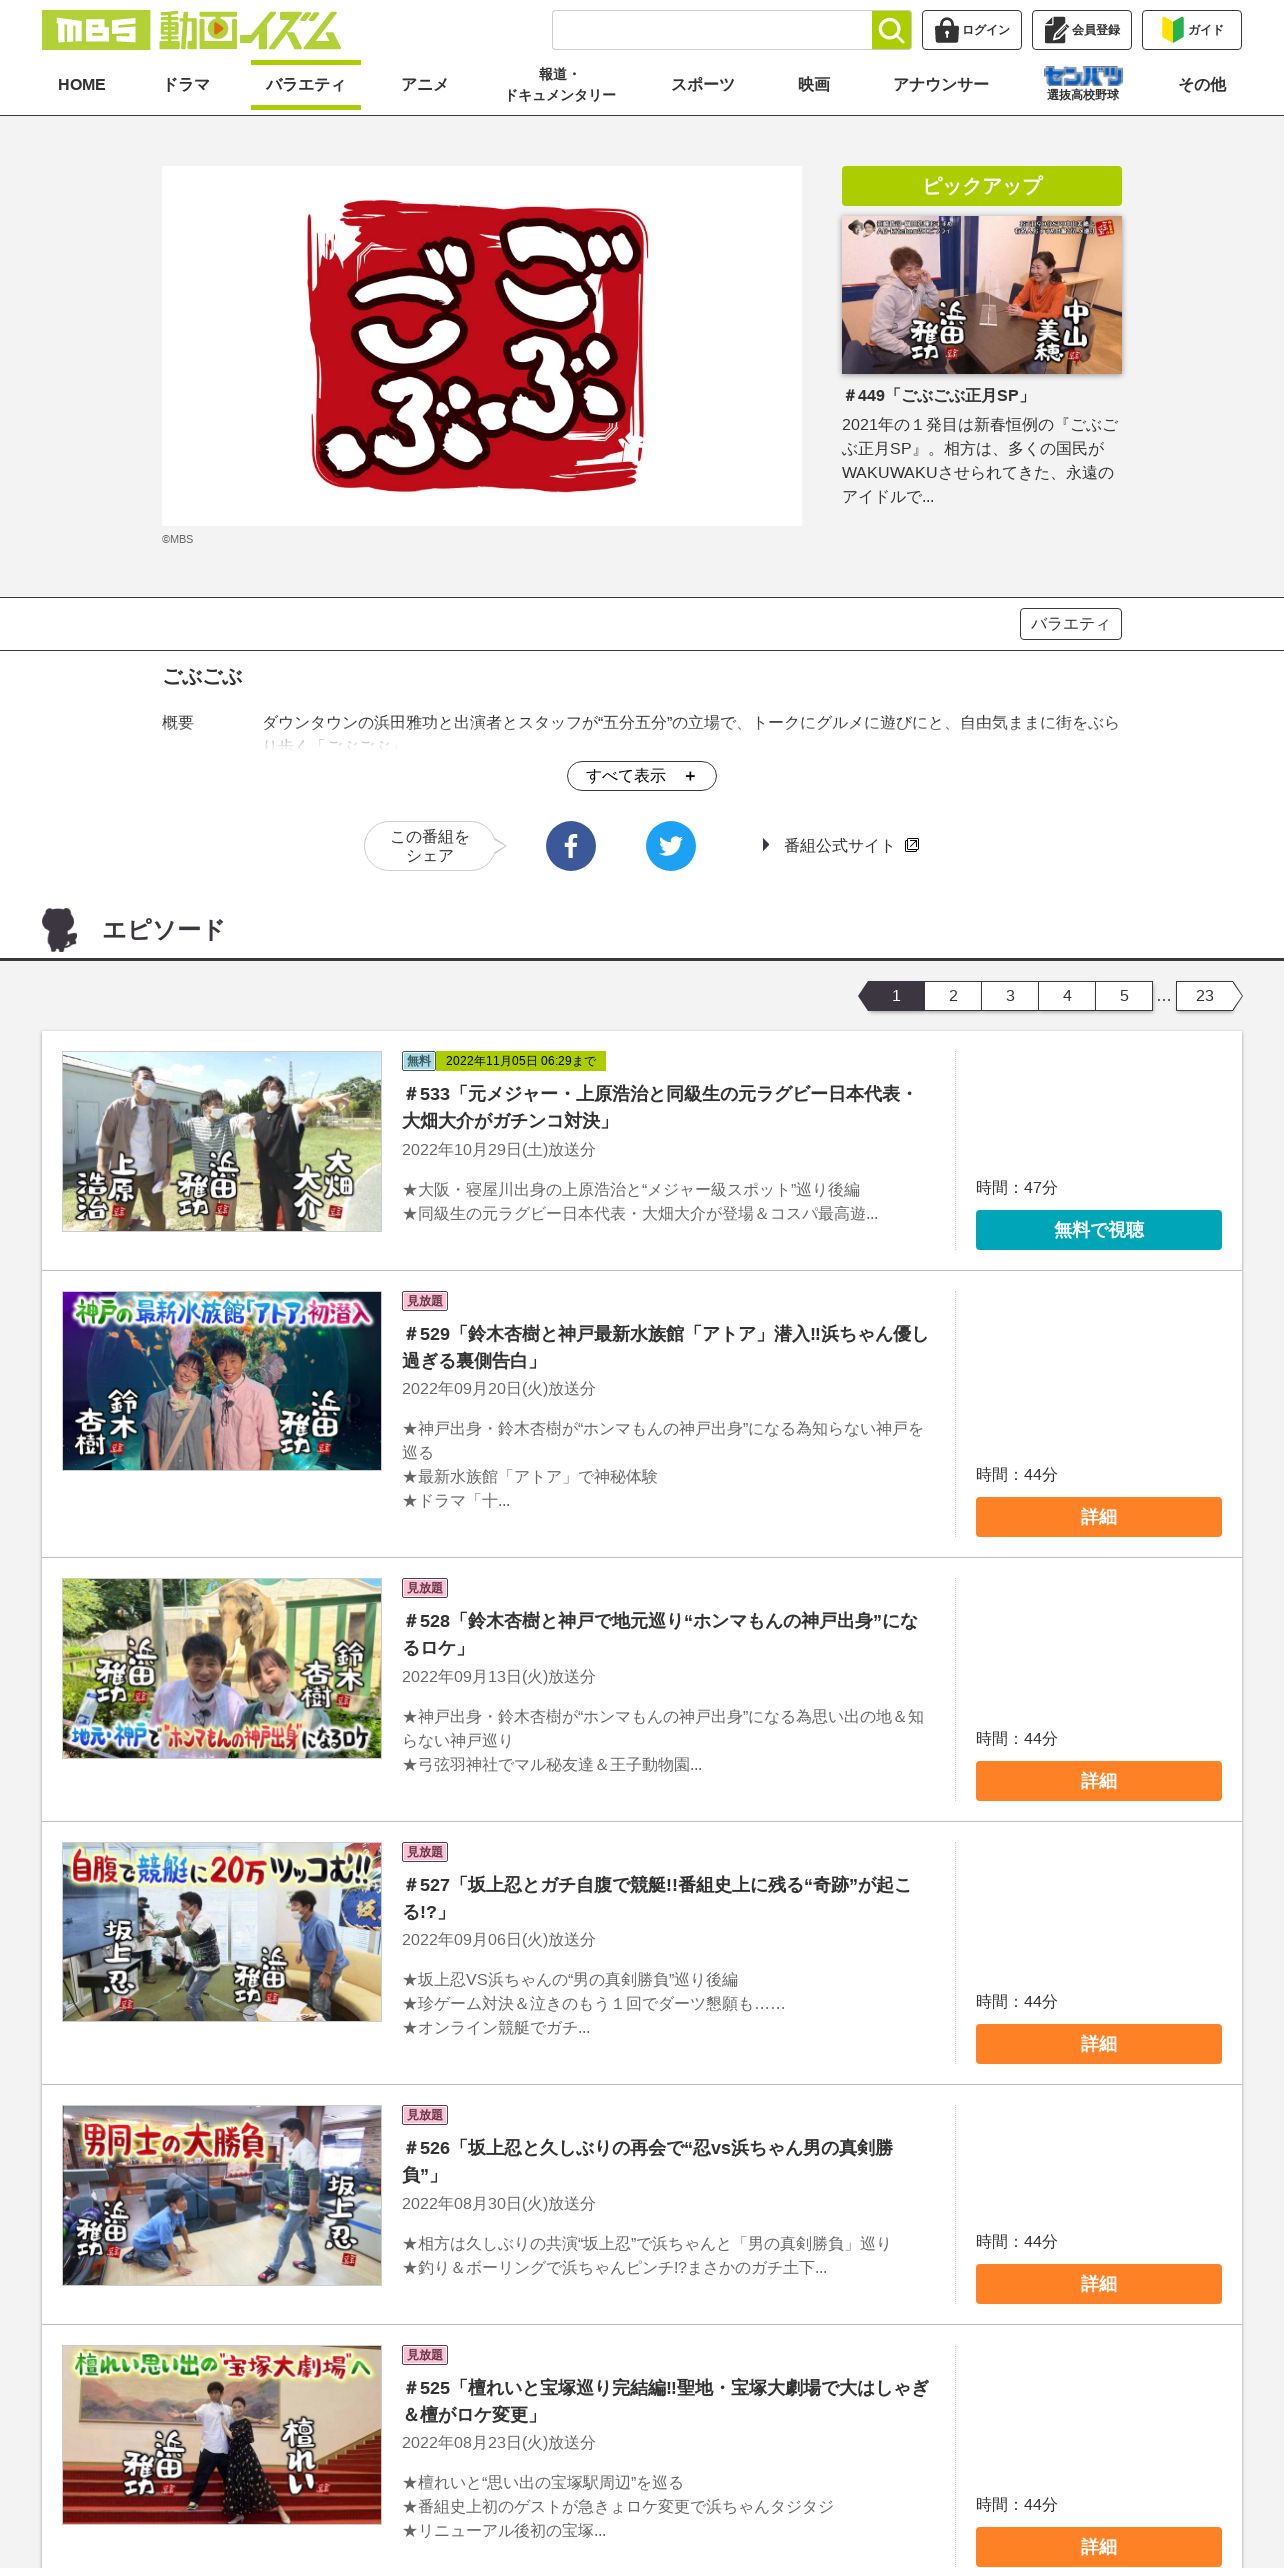
Task: Click 詳細 button for episode #526
Action: pyautogui.click(x=1099, y=2284)
